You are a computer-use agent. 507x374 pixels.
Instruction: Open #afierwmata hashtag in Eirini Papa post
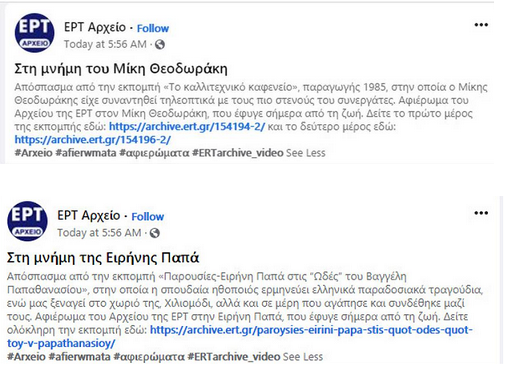tap(80, 357)
